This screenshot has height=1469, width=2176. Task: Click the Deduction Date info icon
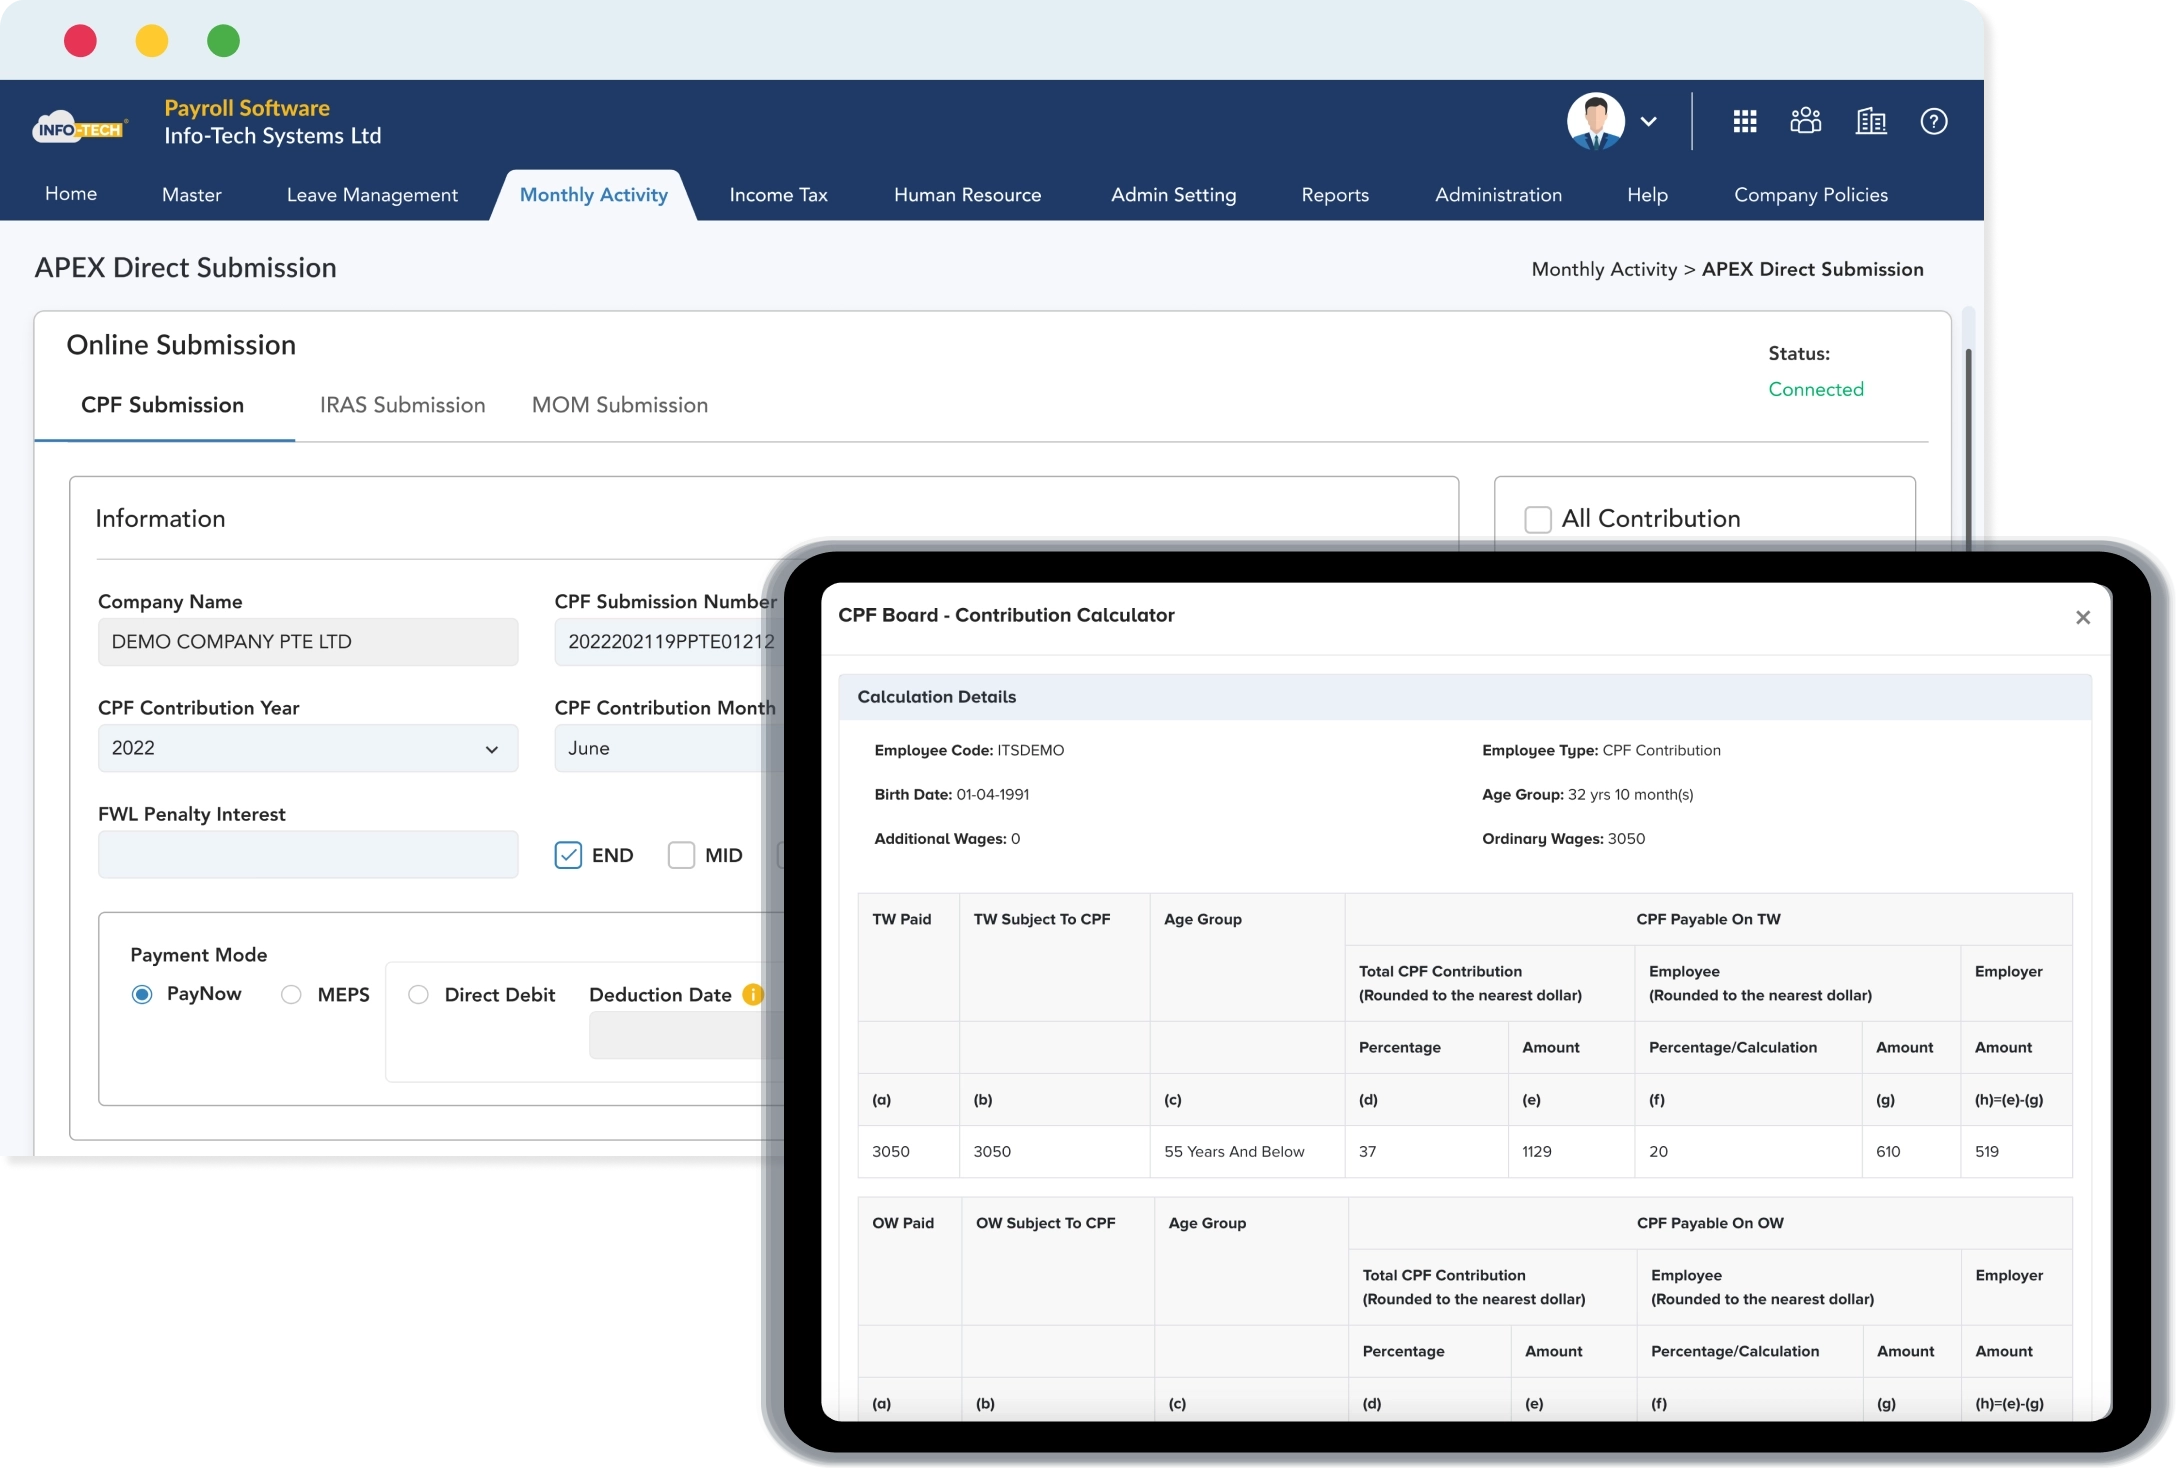point(753,994)
